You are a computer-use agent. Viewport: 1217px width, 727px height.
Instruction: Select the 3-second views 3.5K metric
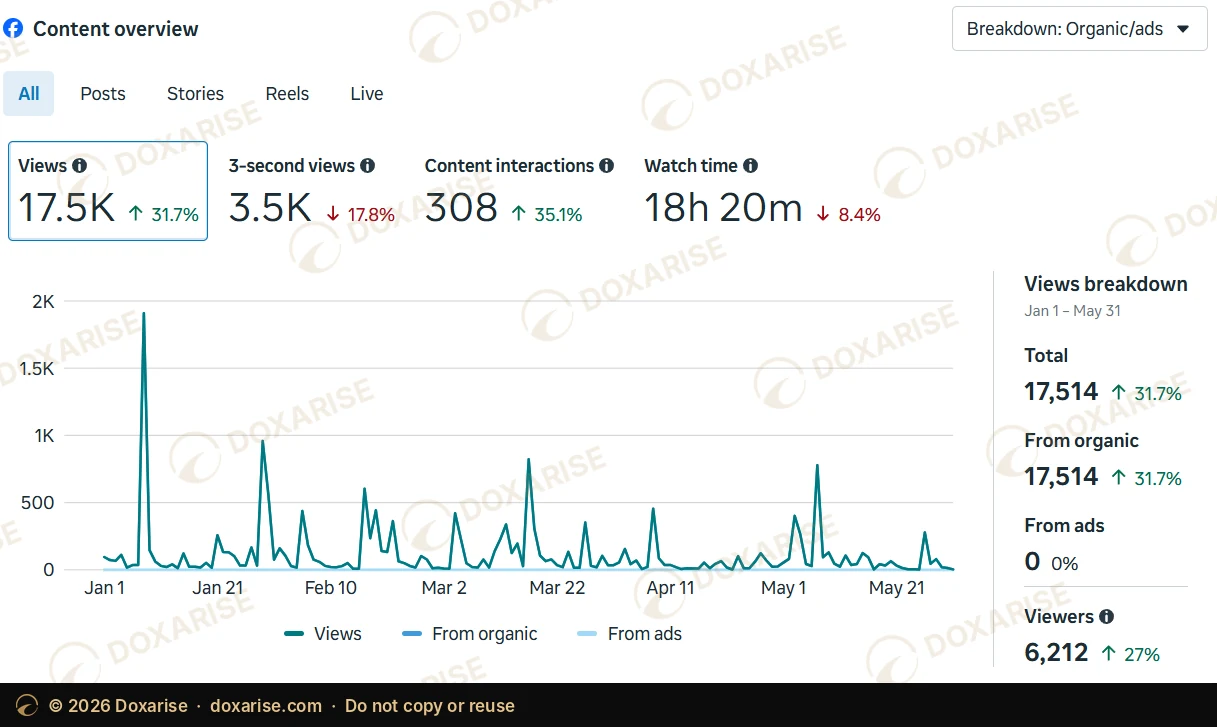point(311,191)
